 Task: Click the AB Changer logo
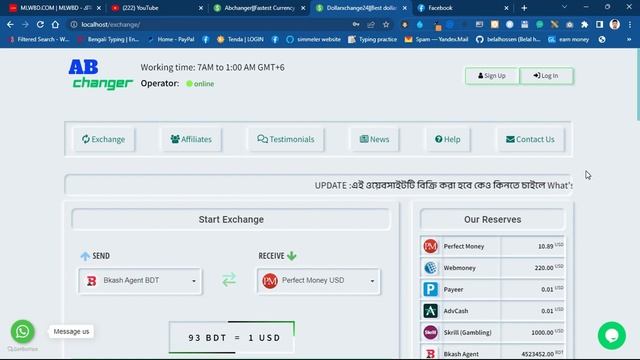click(x=100, y=74)
